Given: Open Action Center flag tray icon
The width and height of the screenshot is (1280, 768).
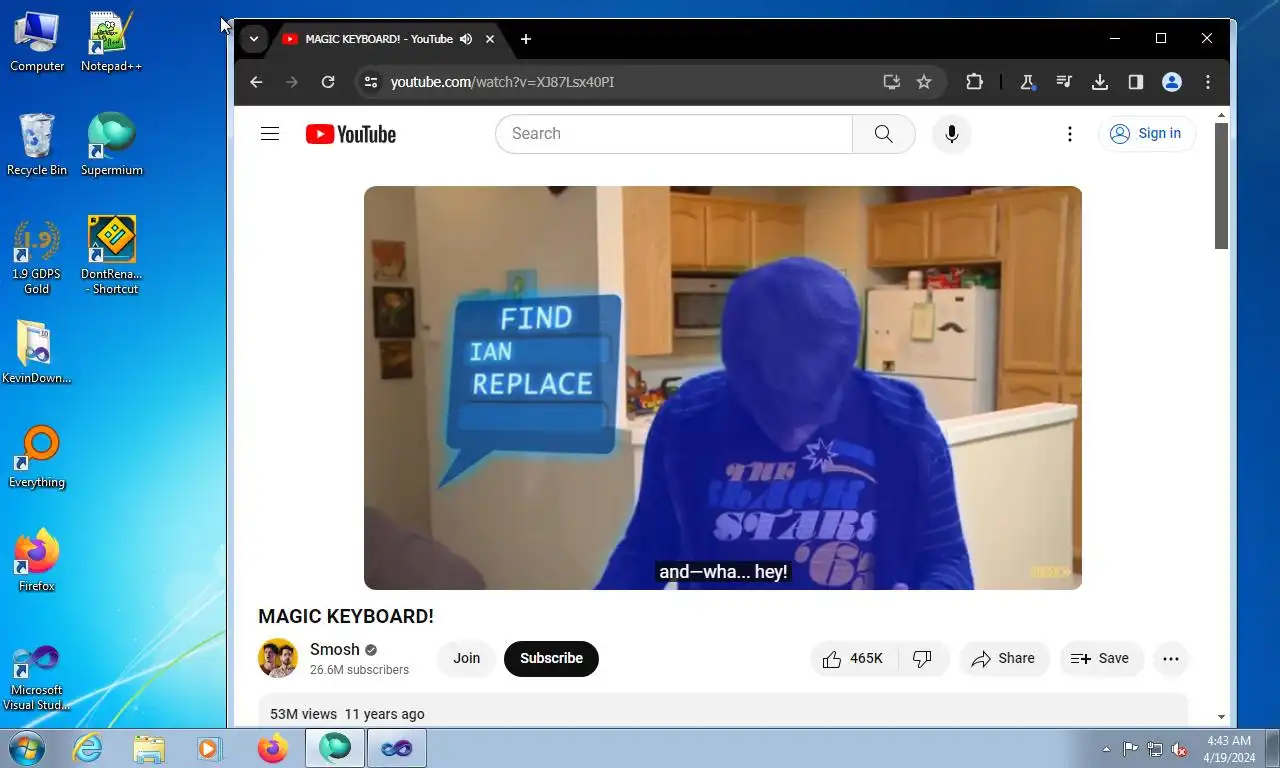Looking at the screenshot, I should pyautogui.click(x=1130, y=749).
